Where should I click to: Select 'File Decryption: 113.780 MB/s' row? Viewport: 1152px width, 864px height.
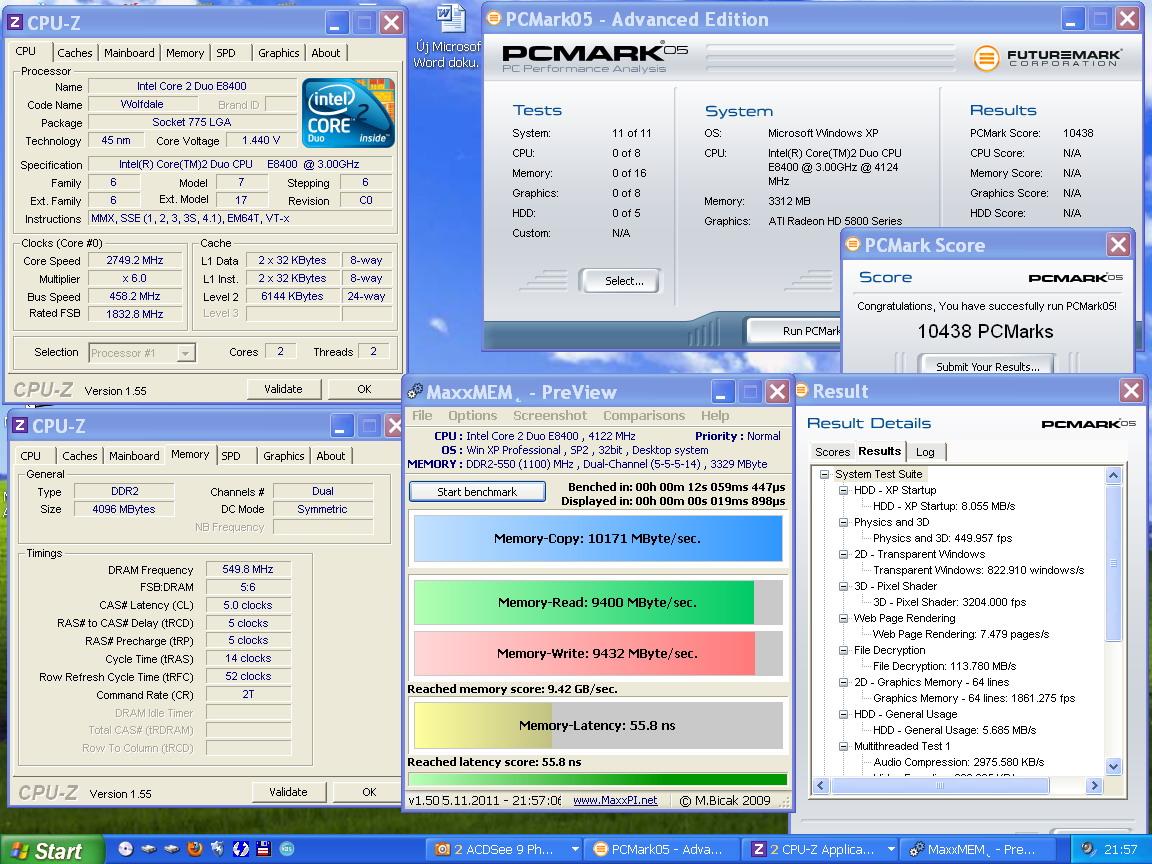tap(944, 666)
